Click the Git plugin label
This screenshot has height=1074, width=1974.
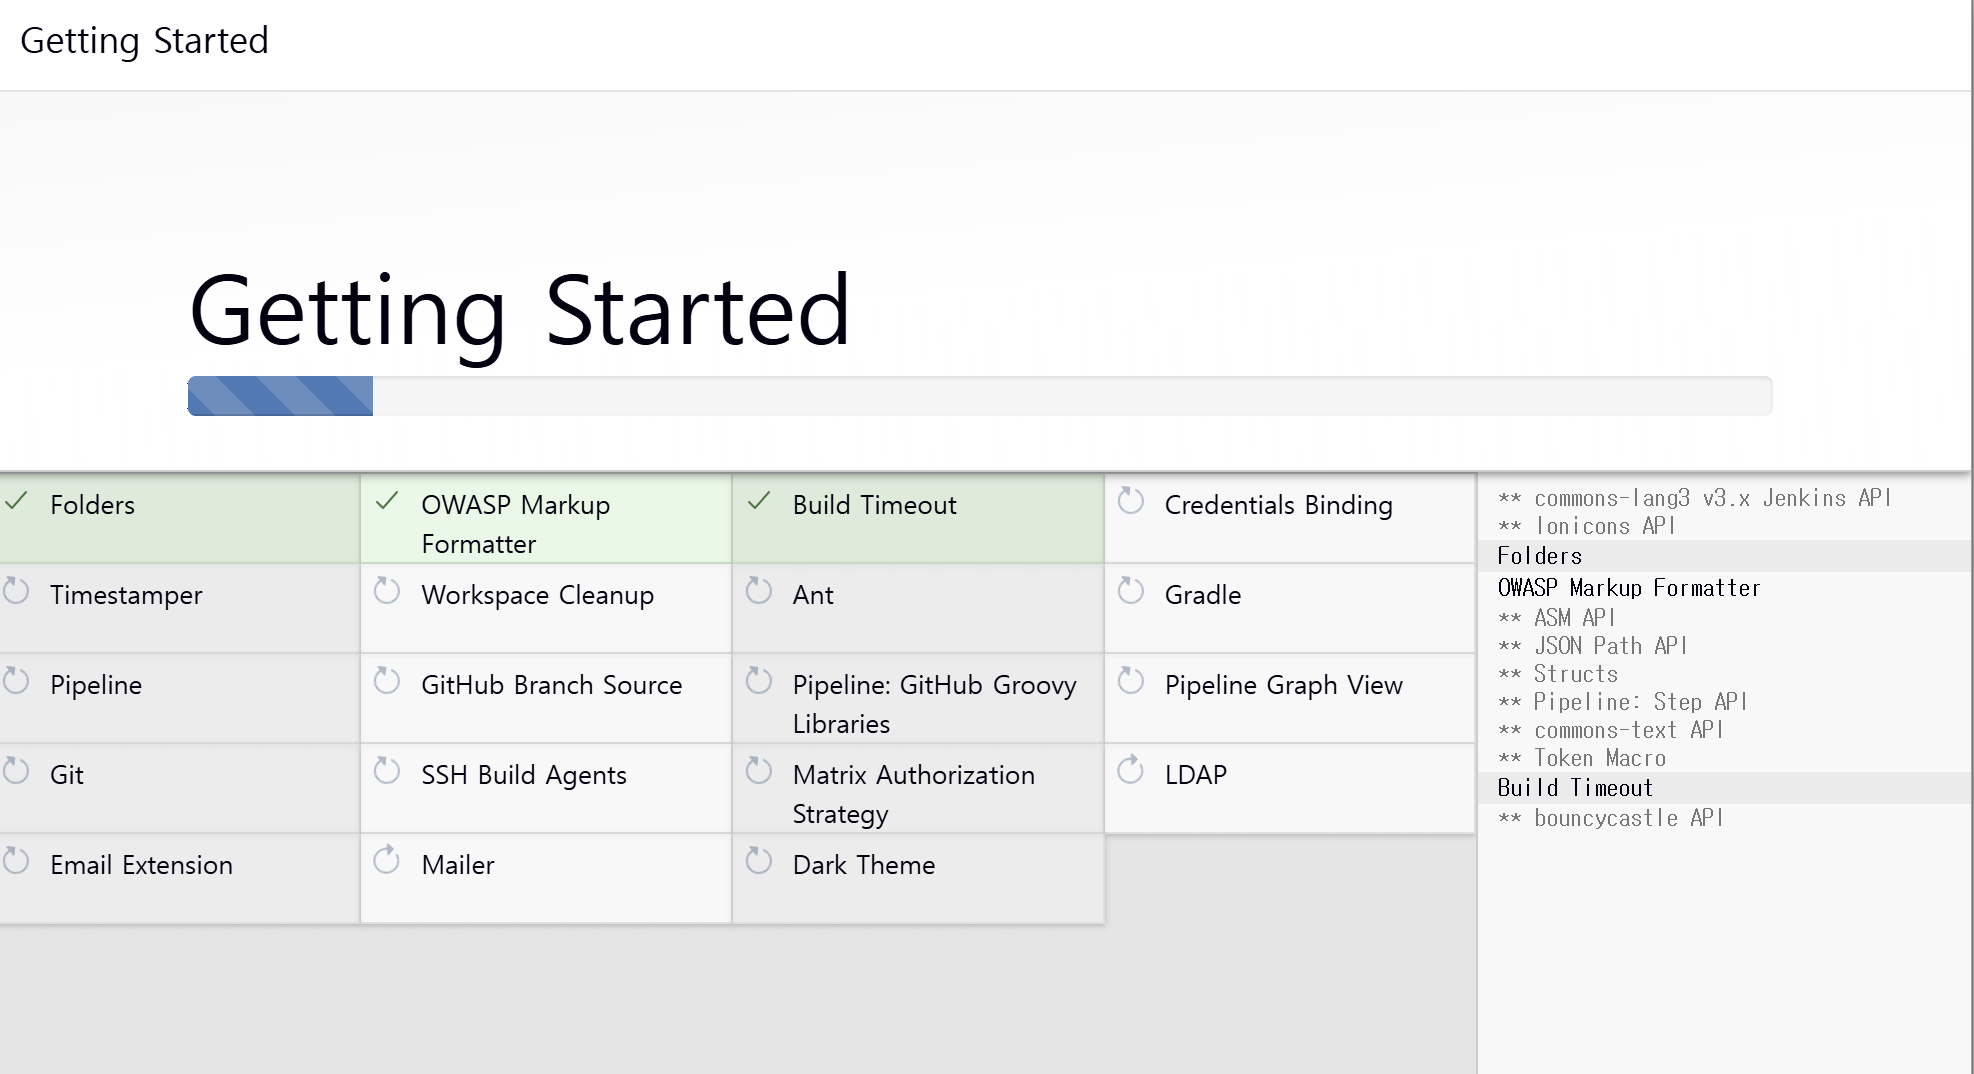67,775
